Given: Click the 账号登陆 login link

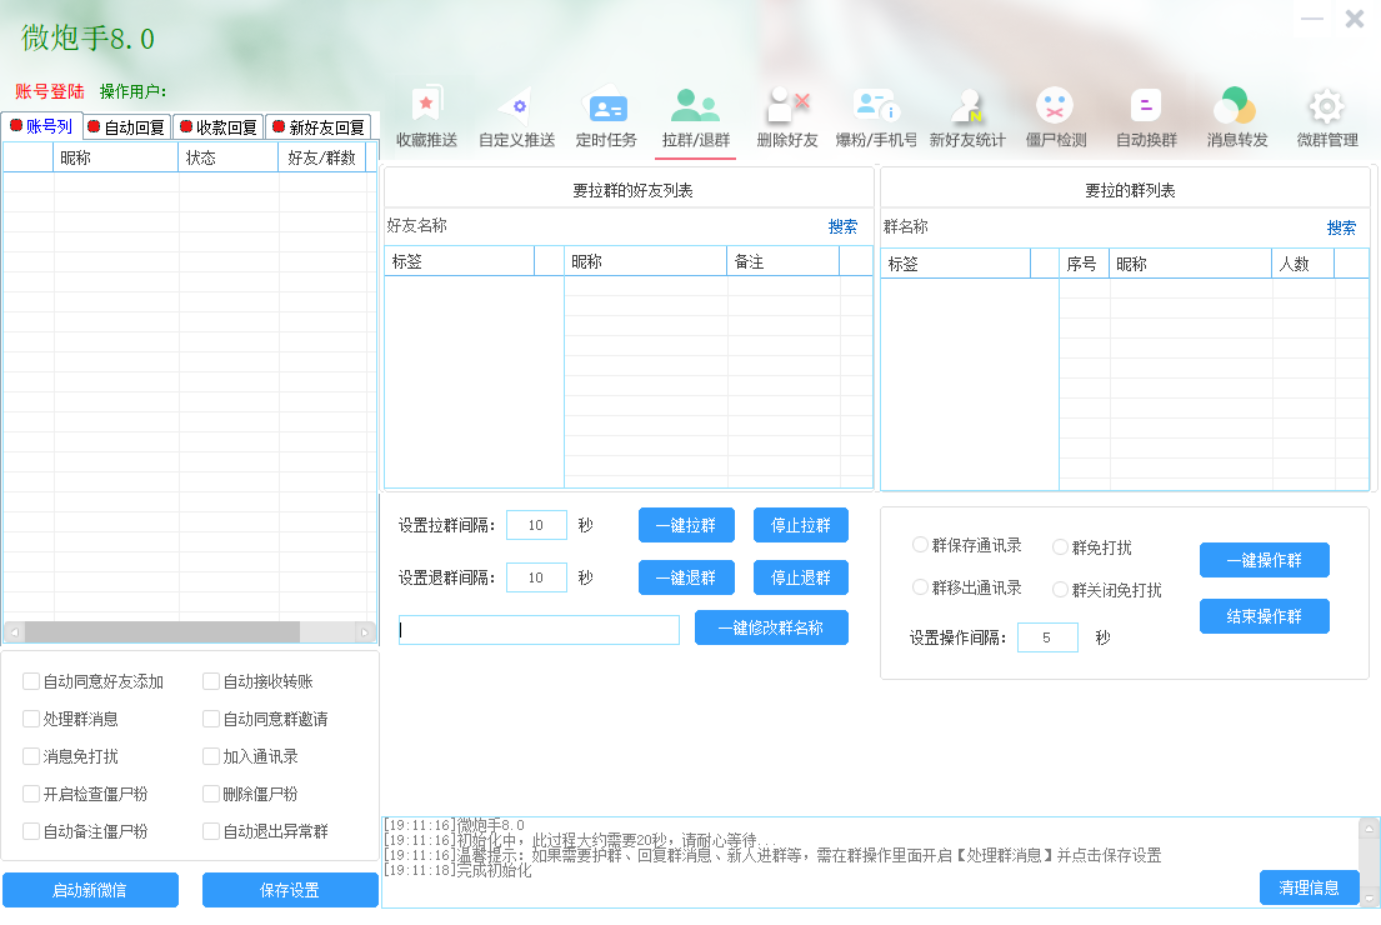Looking at the screenshot, I should [x=50, y=91].
